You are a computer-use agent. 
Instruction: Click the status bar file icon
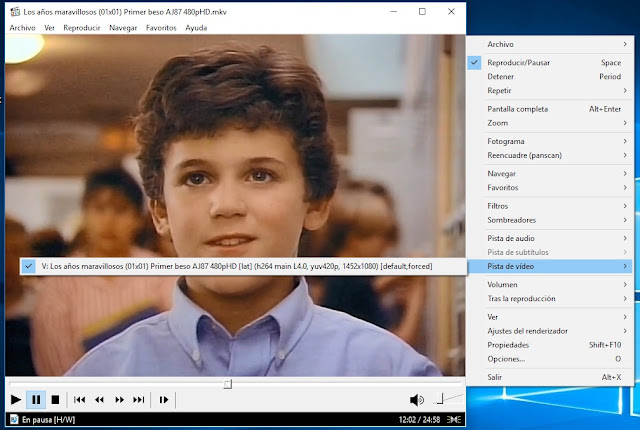click(x=14, y=419)
